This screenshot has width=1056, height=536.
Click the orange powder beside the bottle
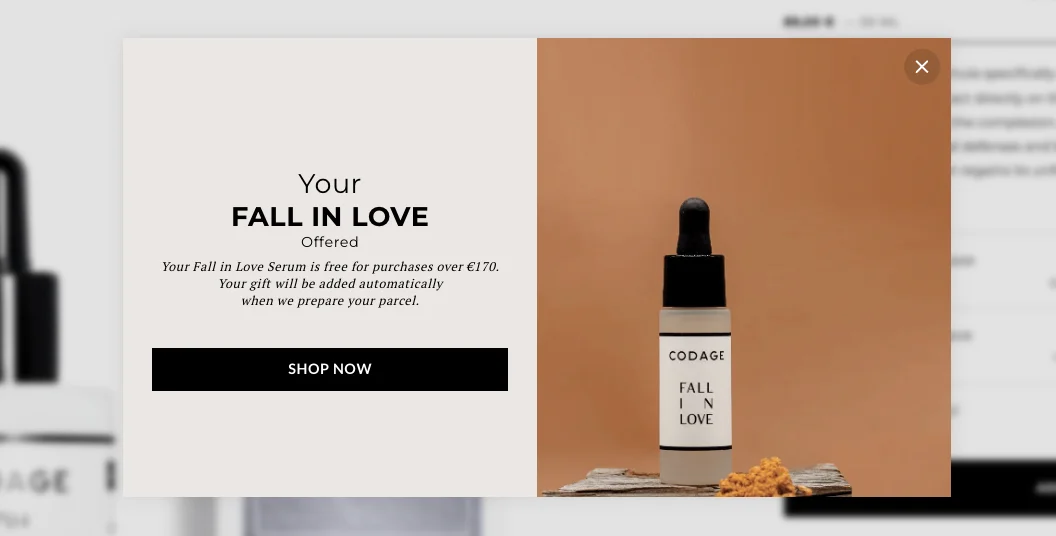762,477
